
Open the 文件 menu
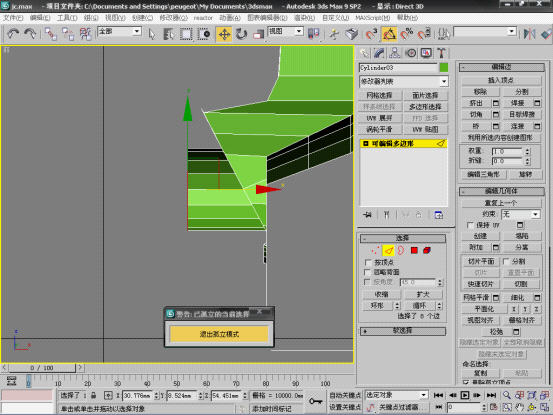[x=13, y=18]
